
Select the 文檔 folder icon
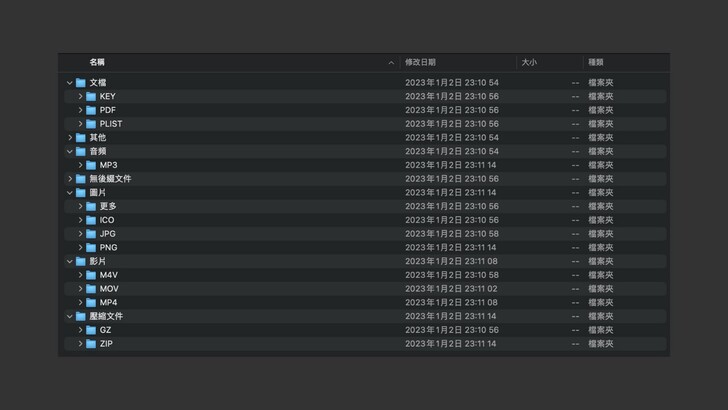[x=81, y=83]
